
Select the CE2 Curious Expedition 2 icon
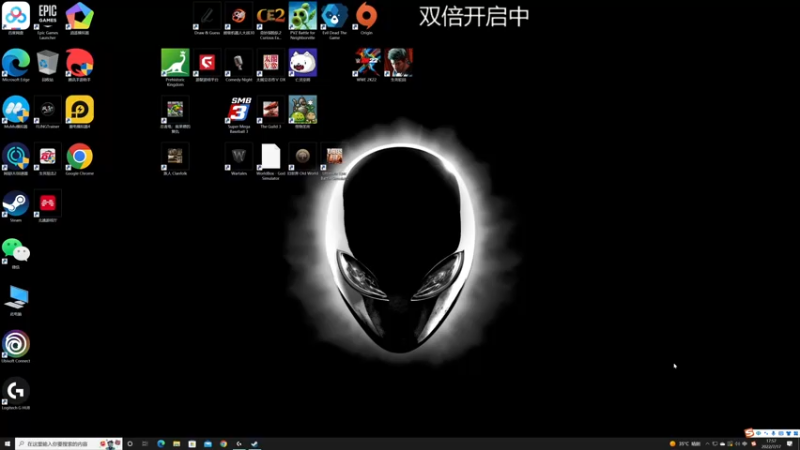(271, 20)
